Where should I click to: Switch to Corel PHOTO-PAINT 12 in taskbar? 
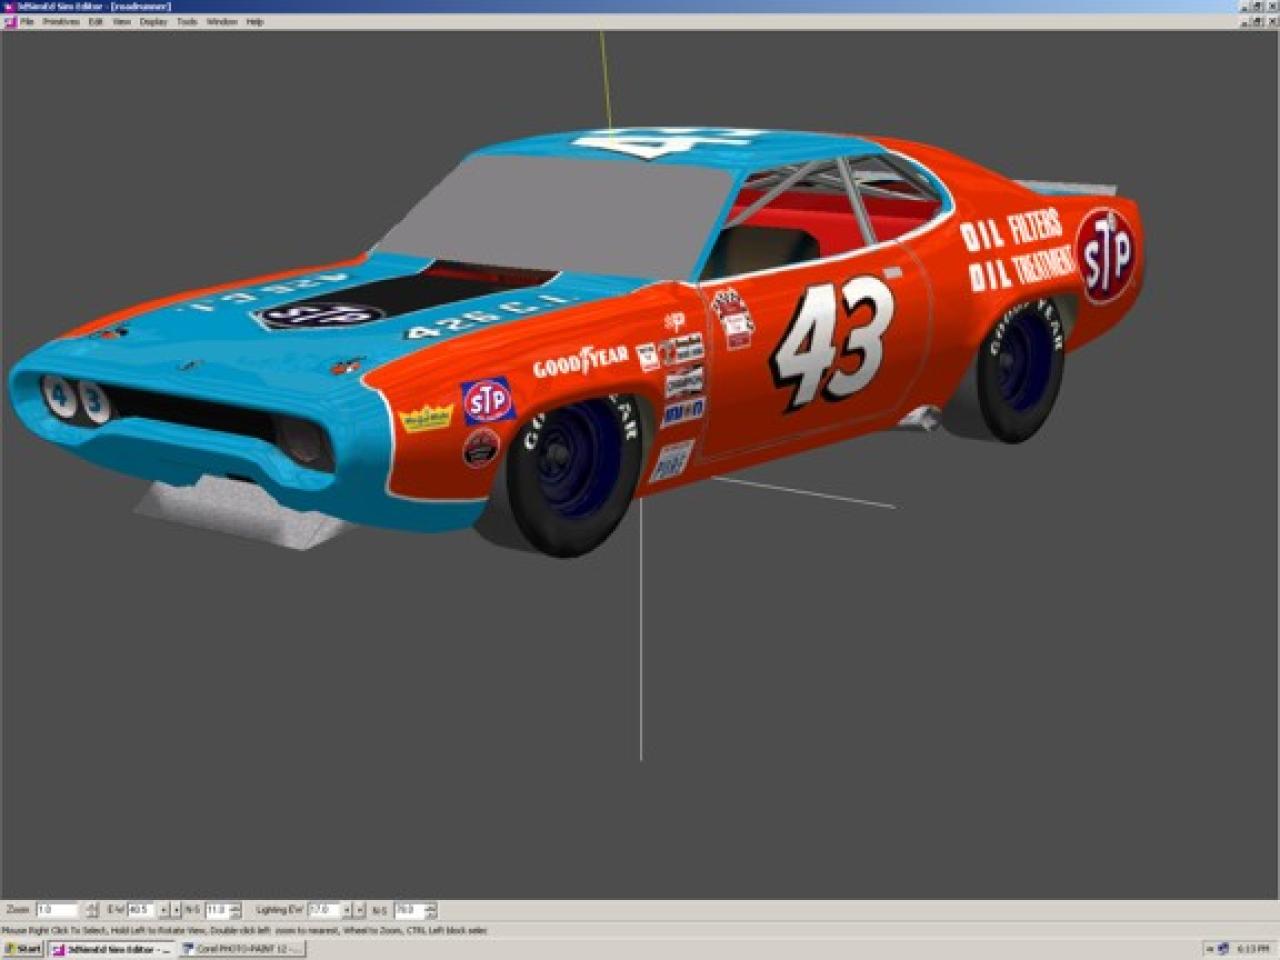pos(241,949)
